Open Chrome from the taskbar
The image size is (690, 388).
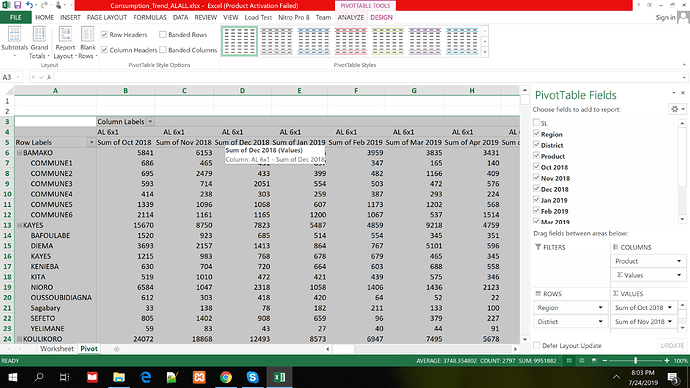point(226,377)
